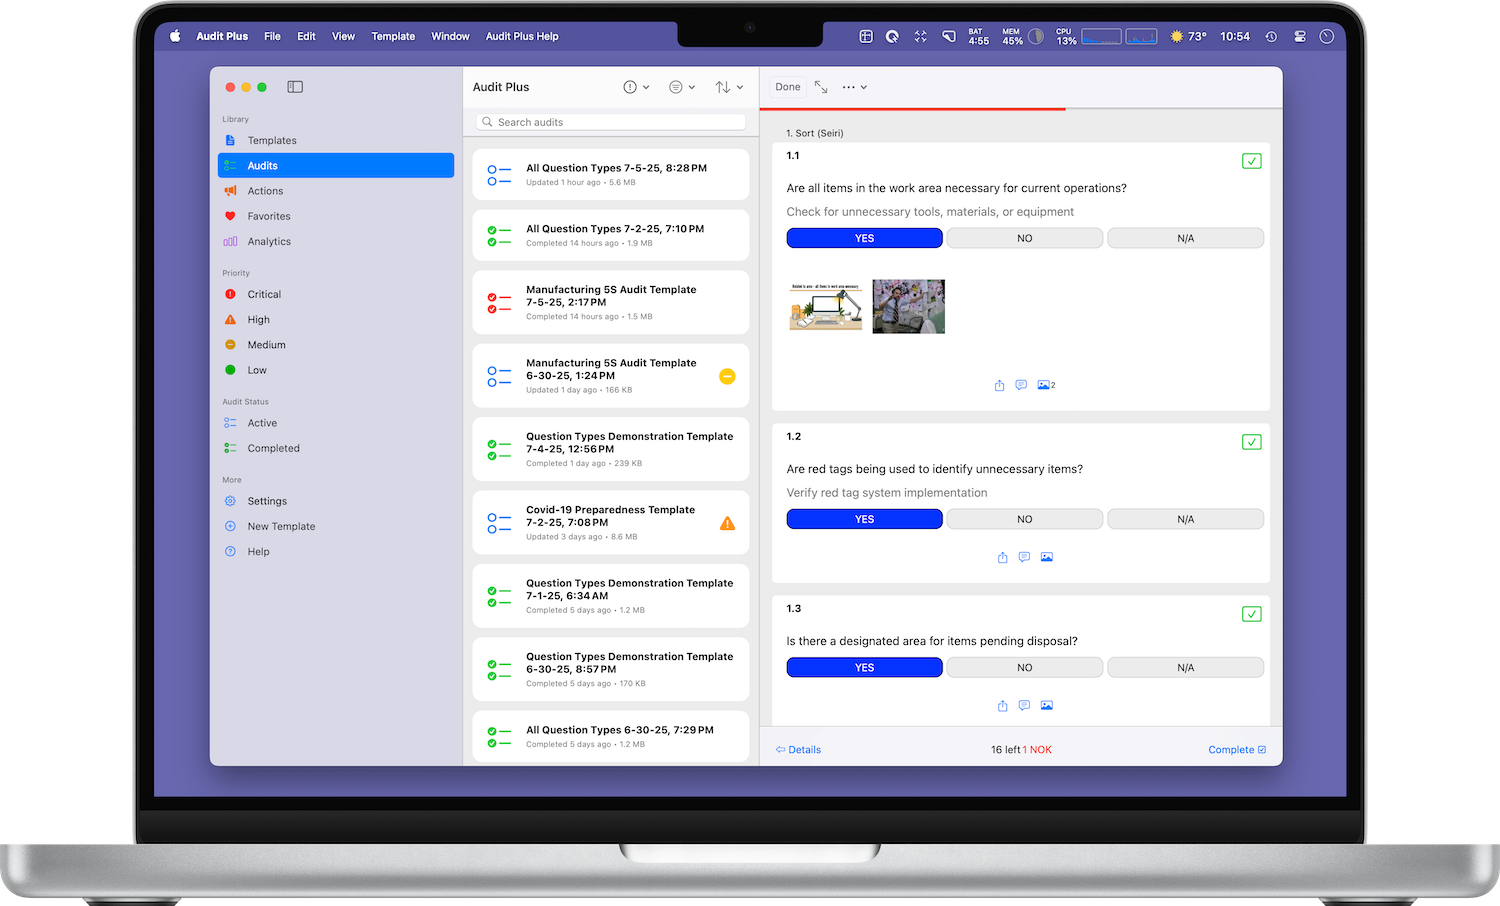Click the Done button

788,87
